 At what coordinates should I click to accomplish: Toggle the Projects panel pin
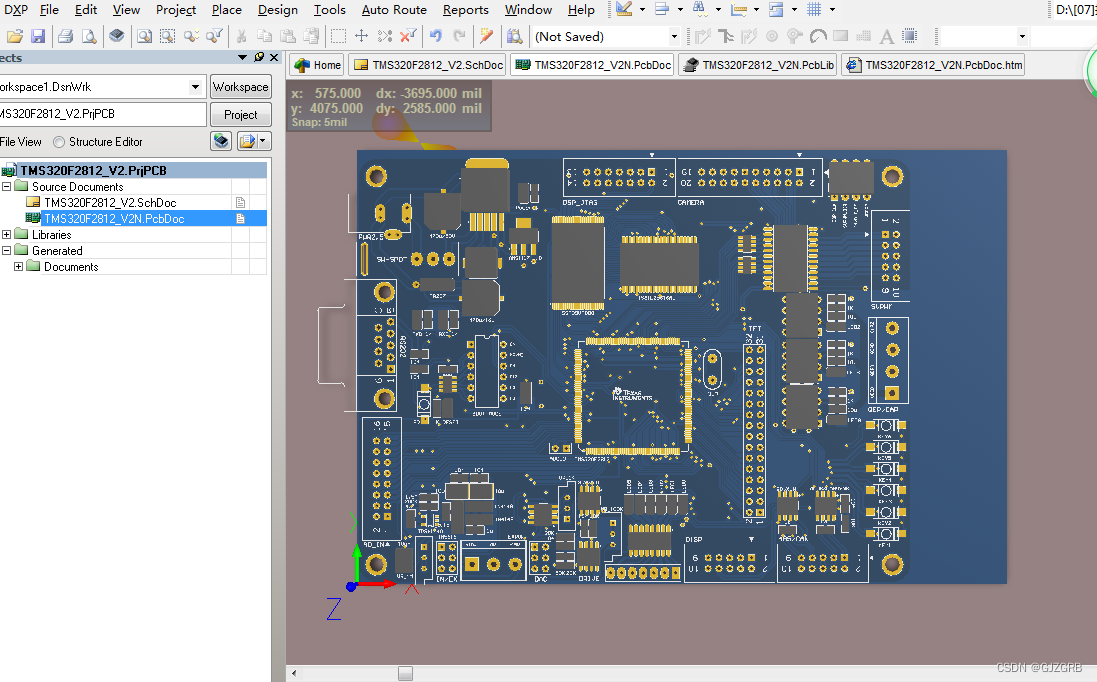click(258, 56)
